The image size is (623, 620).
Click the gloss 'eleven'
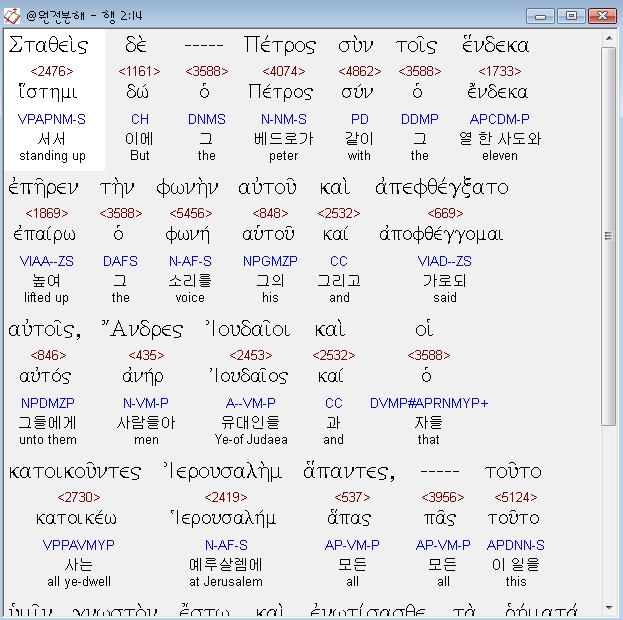coord(500,155)
